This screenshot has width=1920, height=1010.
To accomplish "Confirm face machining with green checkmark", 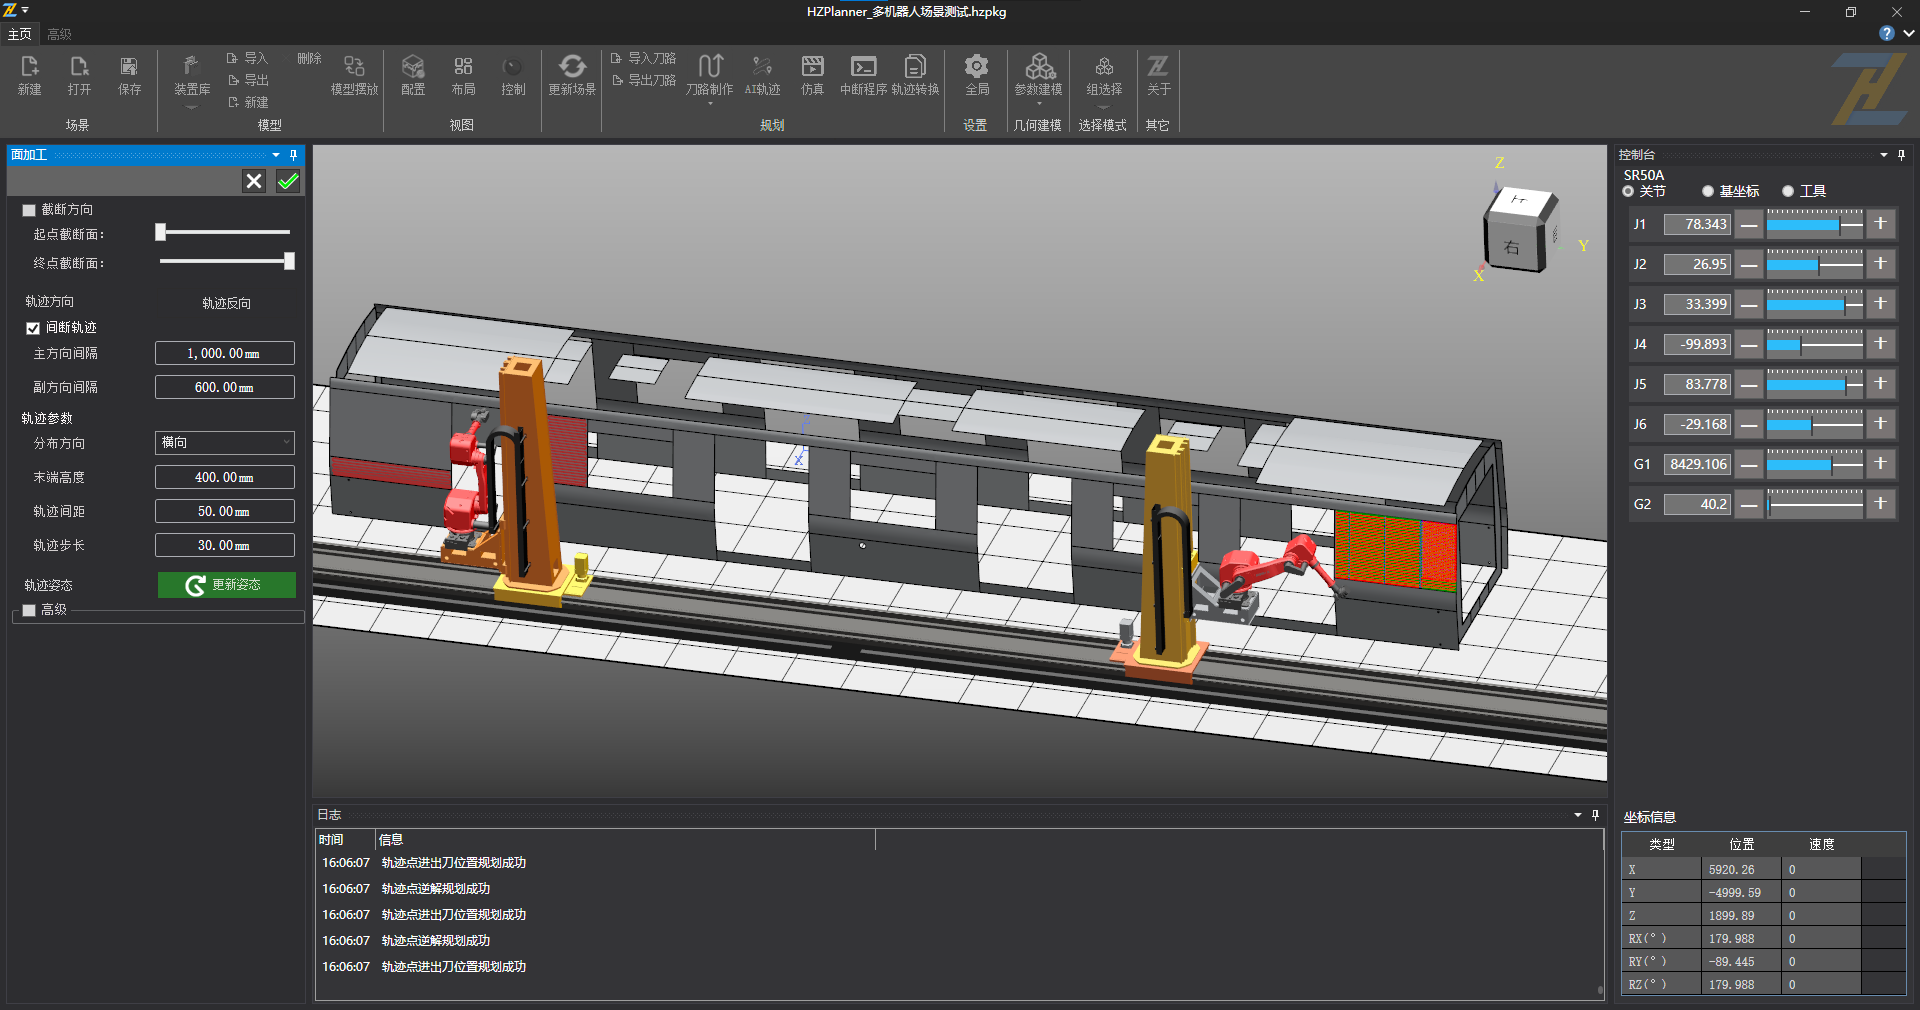I will coord(288,181).
